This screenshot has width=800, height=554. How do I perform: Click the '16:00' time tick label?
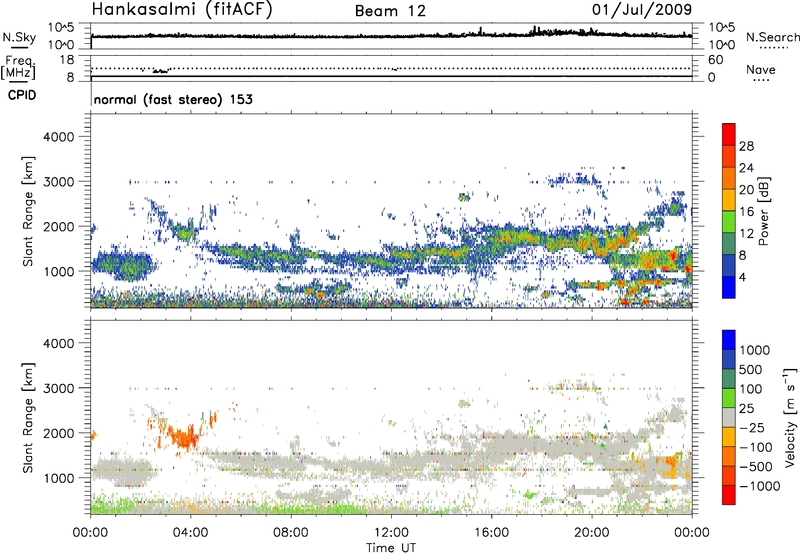[491, 533]
